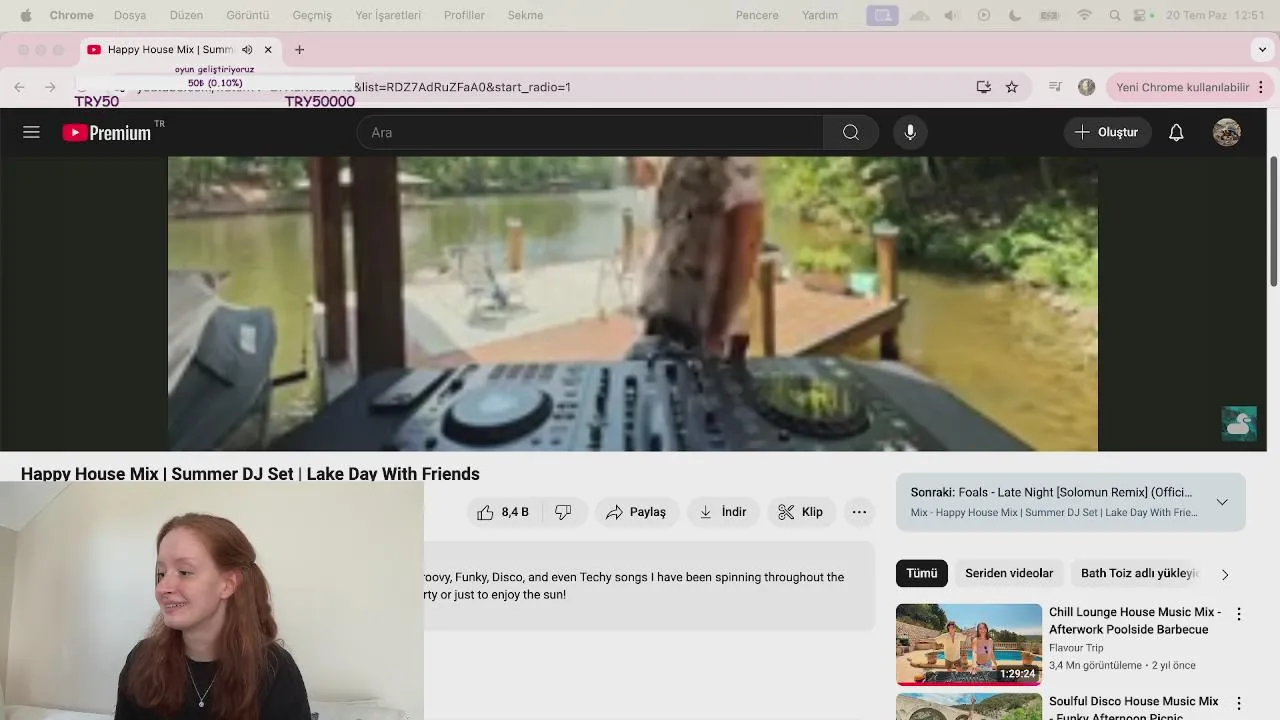Dislike the video

coord(563,512)
